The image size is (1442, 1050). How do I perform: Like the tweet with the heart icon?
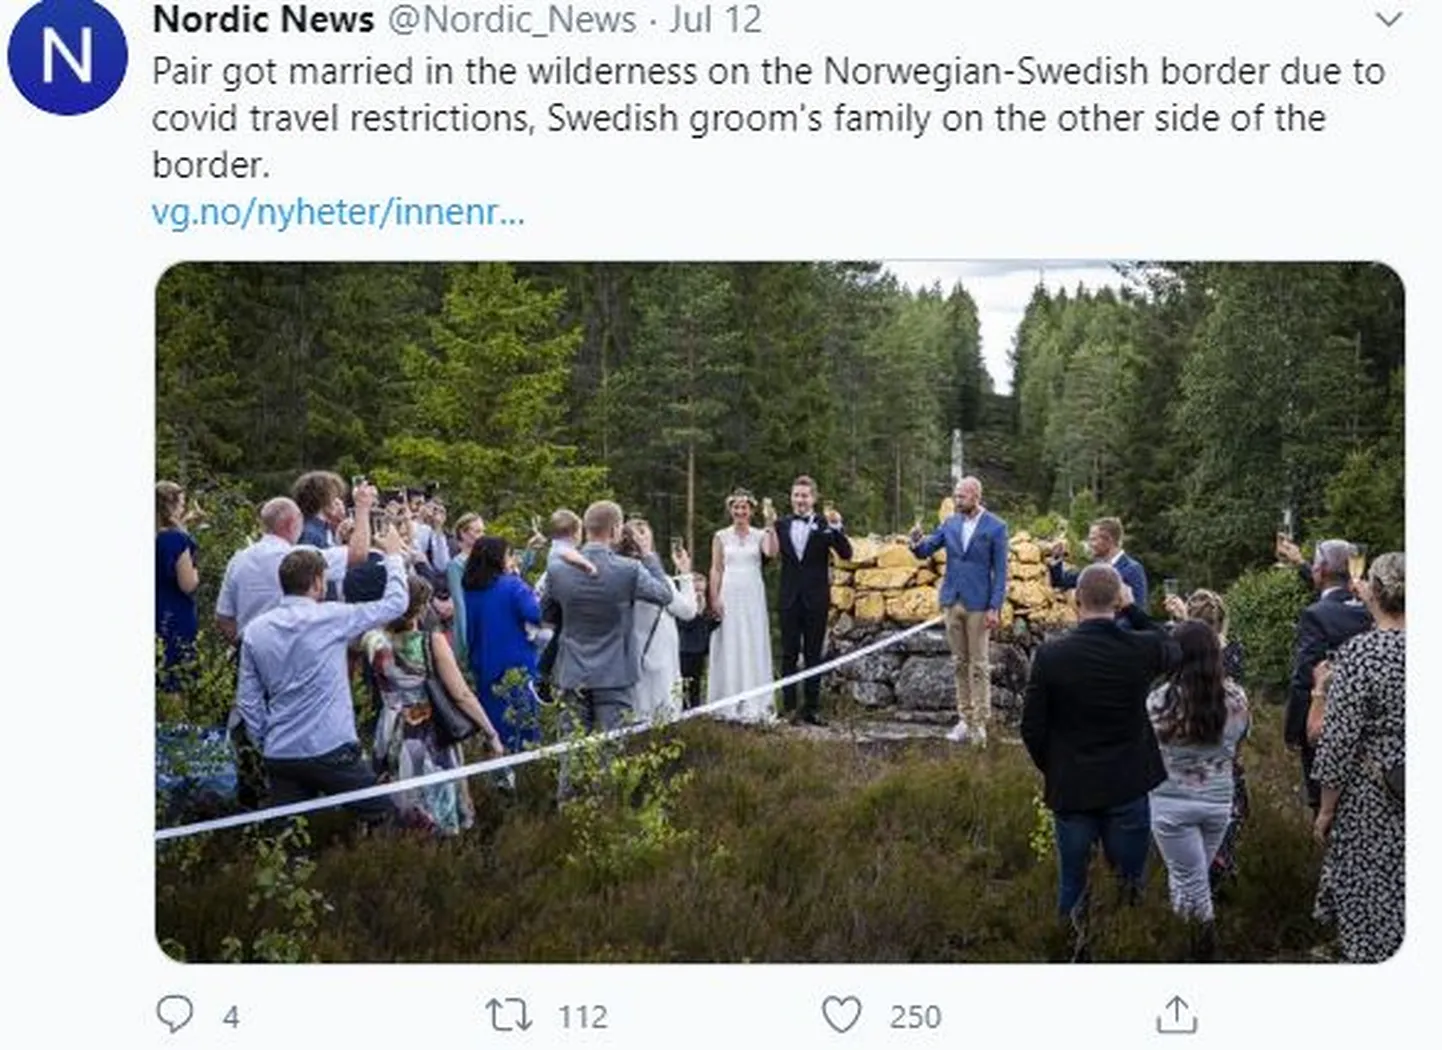coord(841,1015)
